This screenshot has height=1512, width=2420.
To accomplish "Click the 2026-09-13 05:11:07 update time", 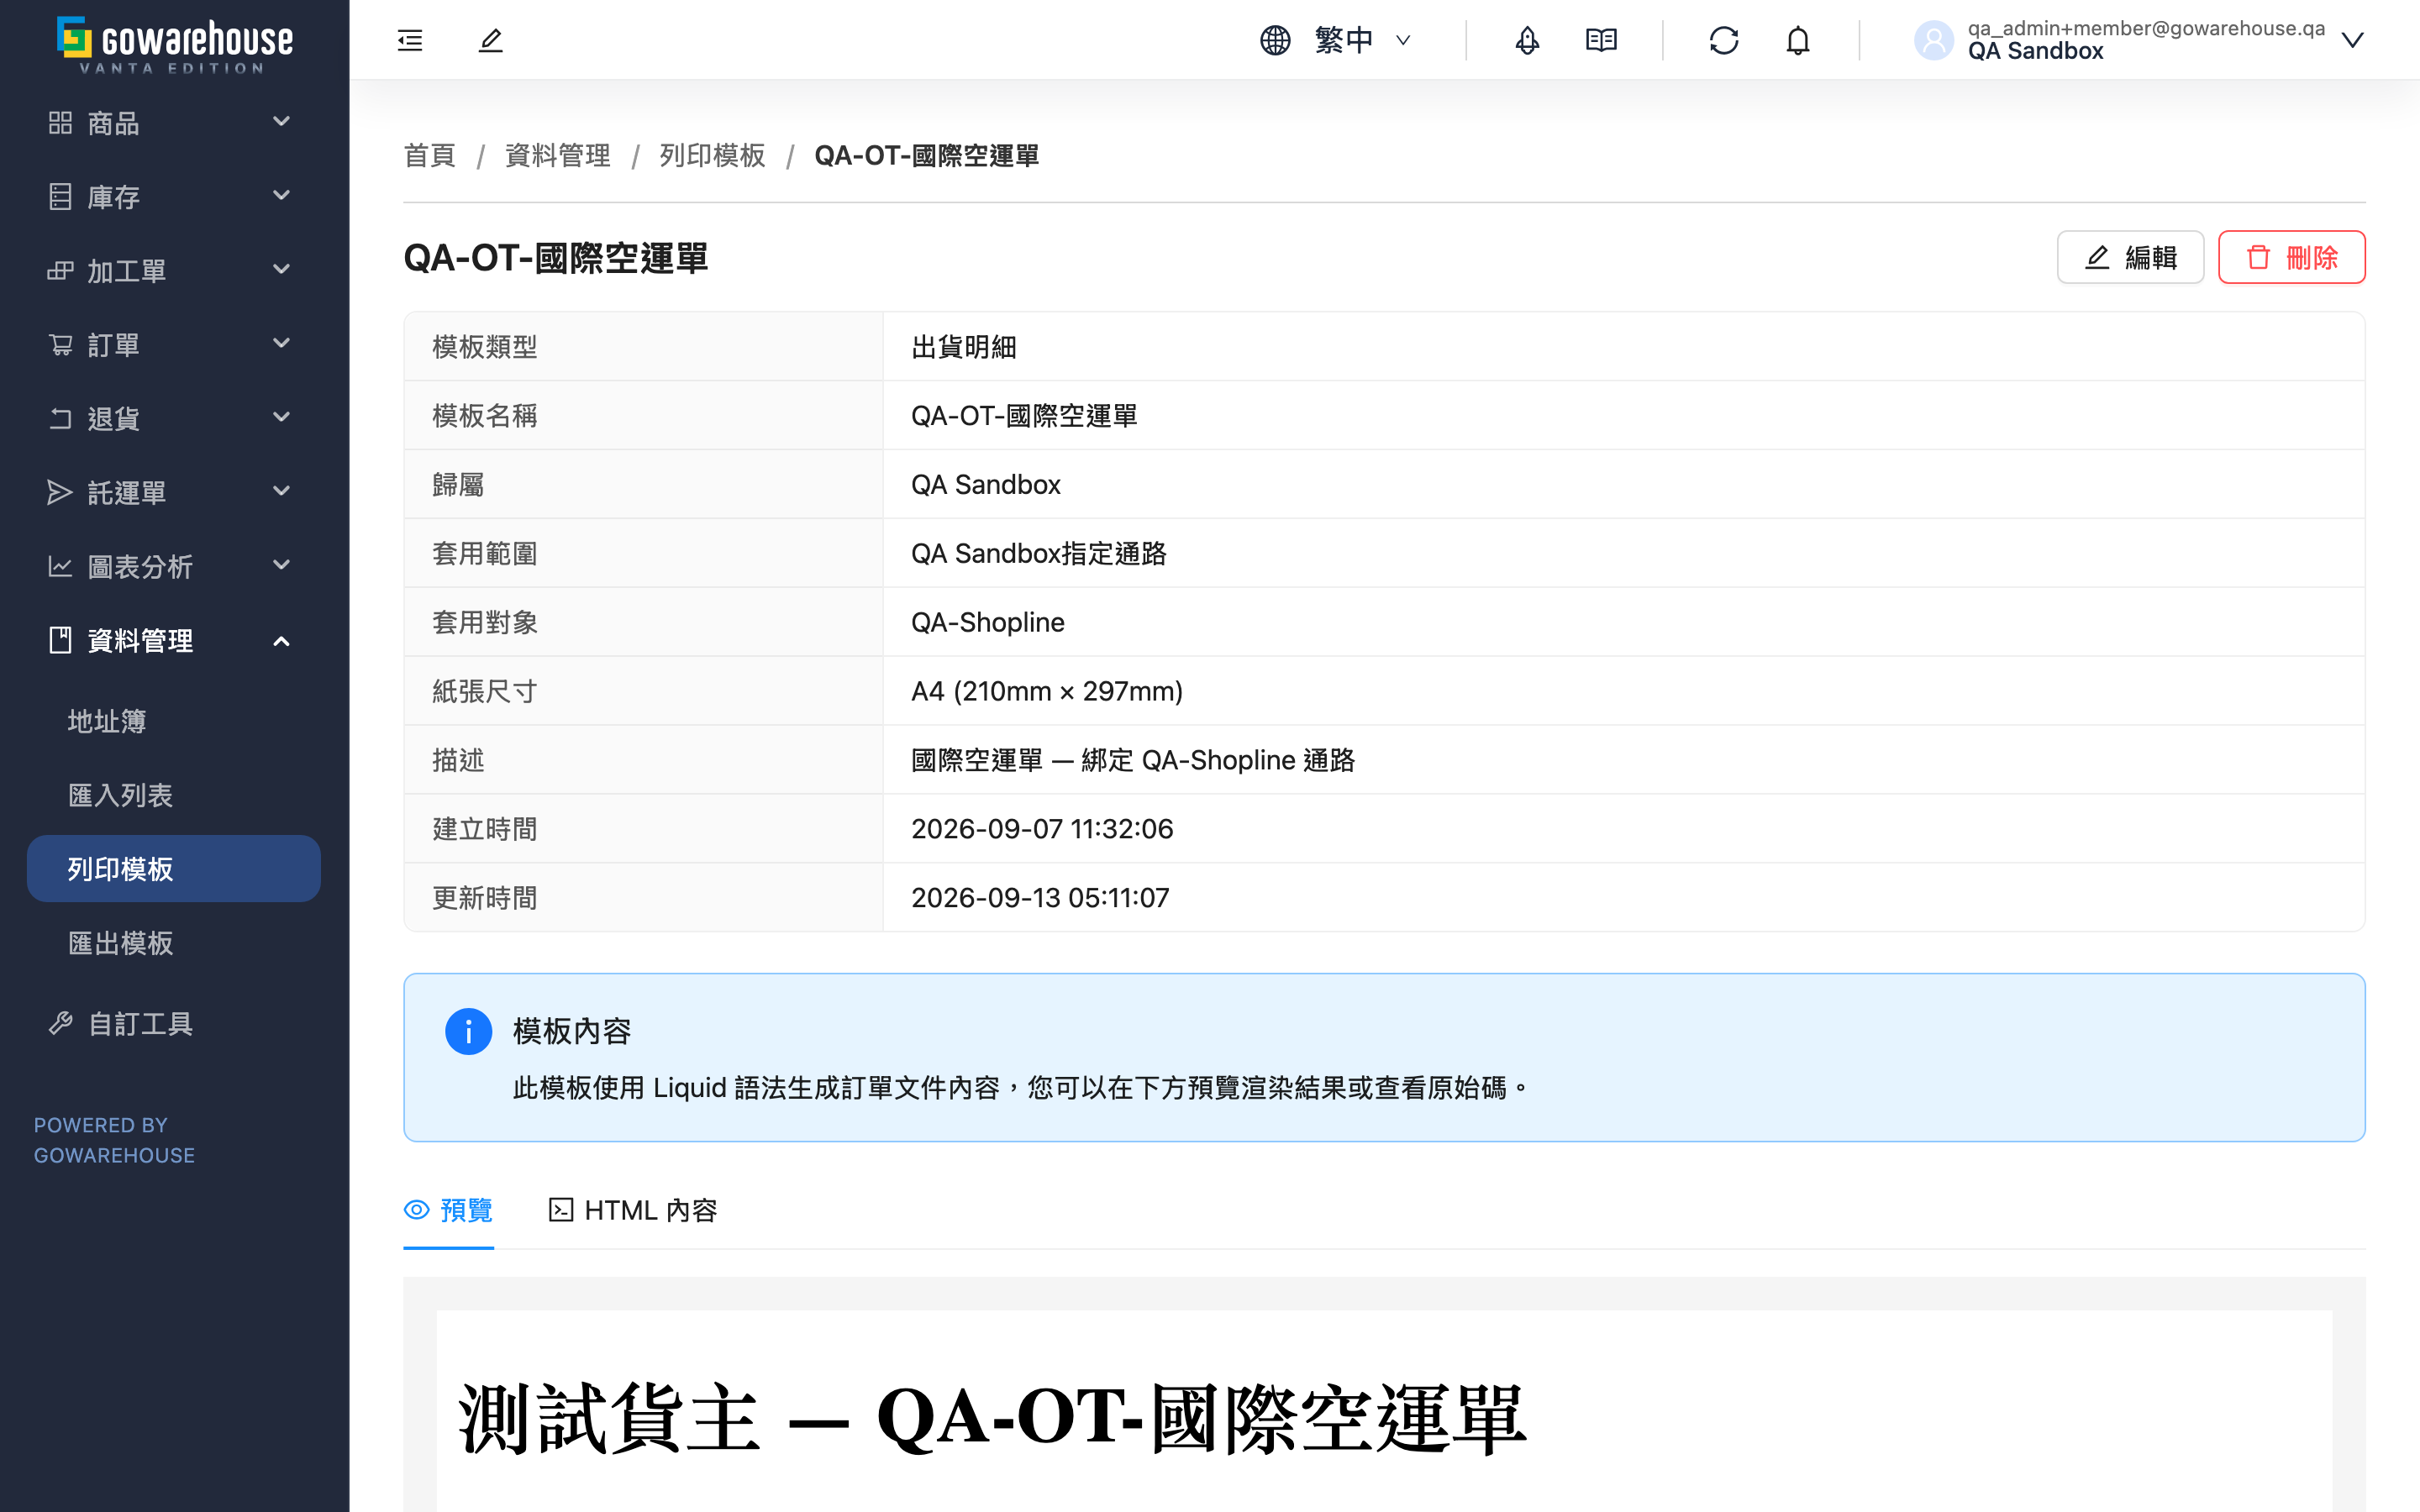I will click(x=1040, y=898).
